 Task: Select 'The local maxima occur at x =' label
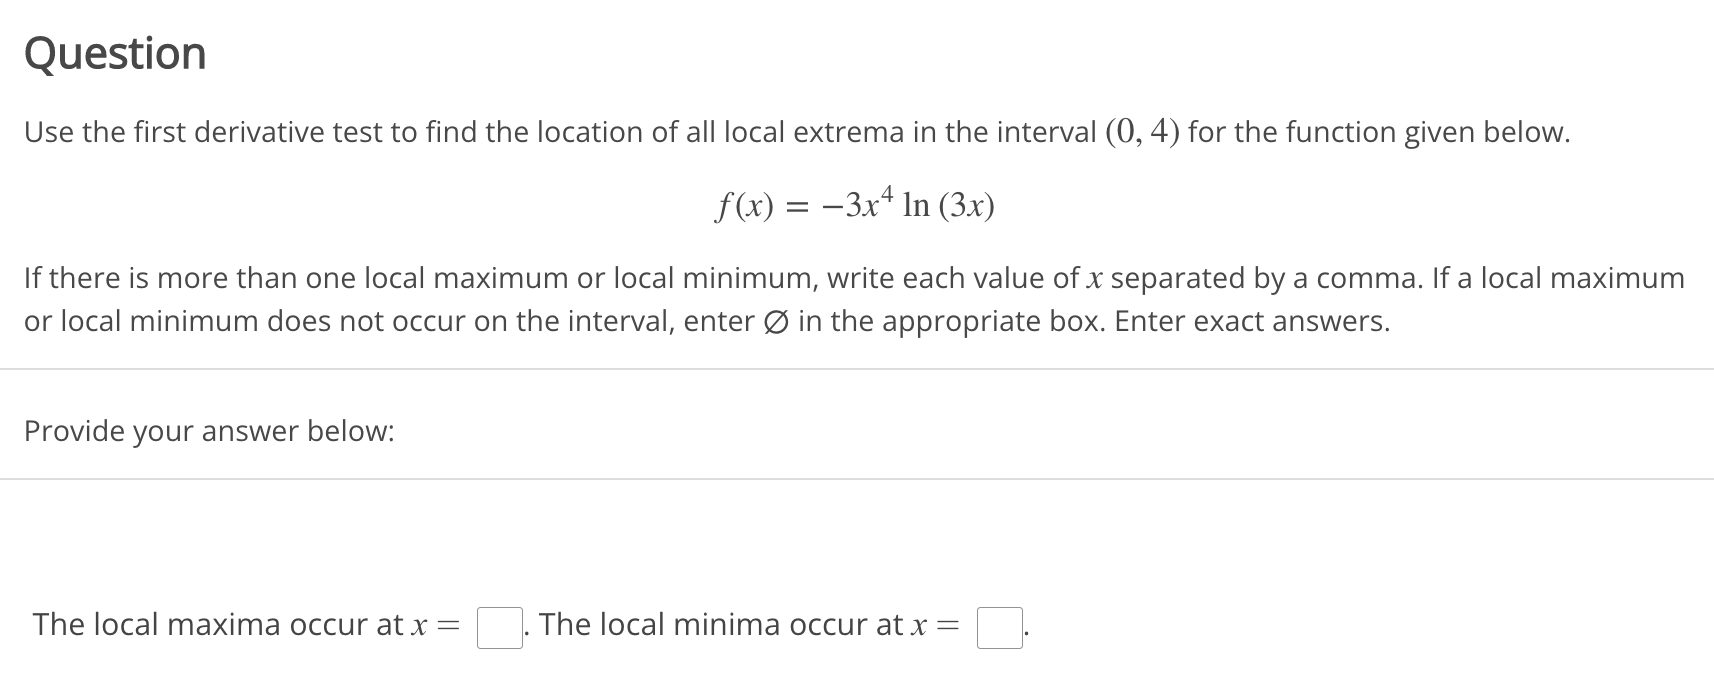245,624
